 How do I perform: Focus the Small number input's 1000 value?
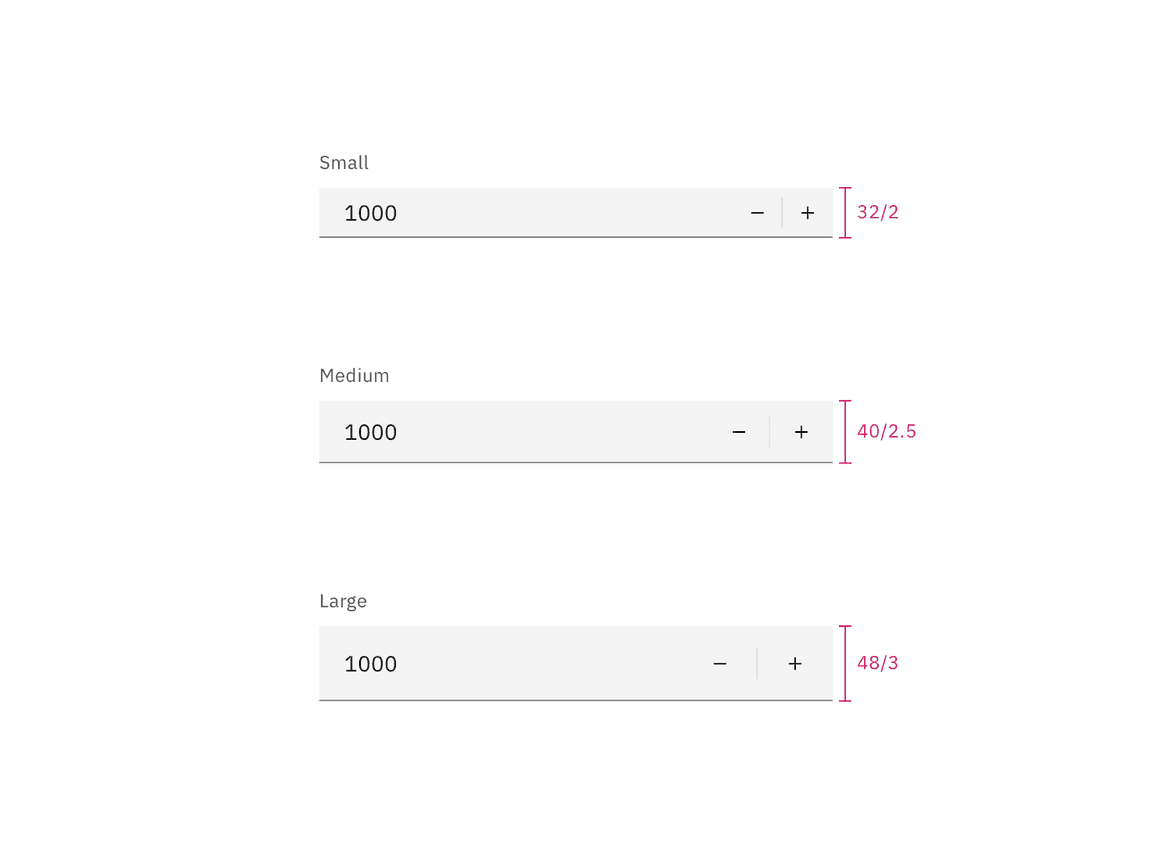[x=371, y=213]
